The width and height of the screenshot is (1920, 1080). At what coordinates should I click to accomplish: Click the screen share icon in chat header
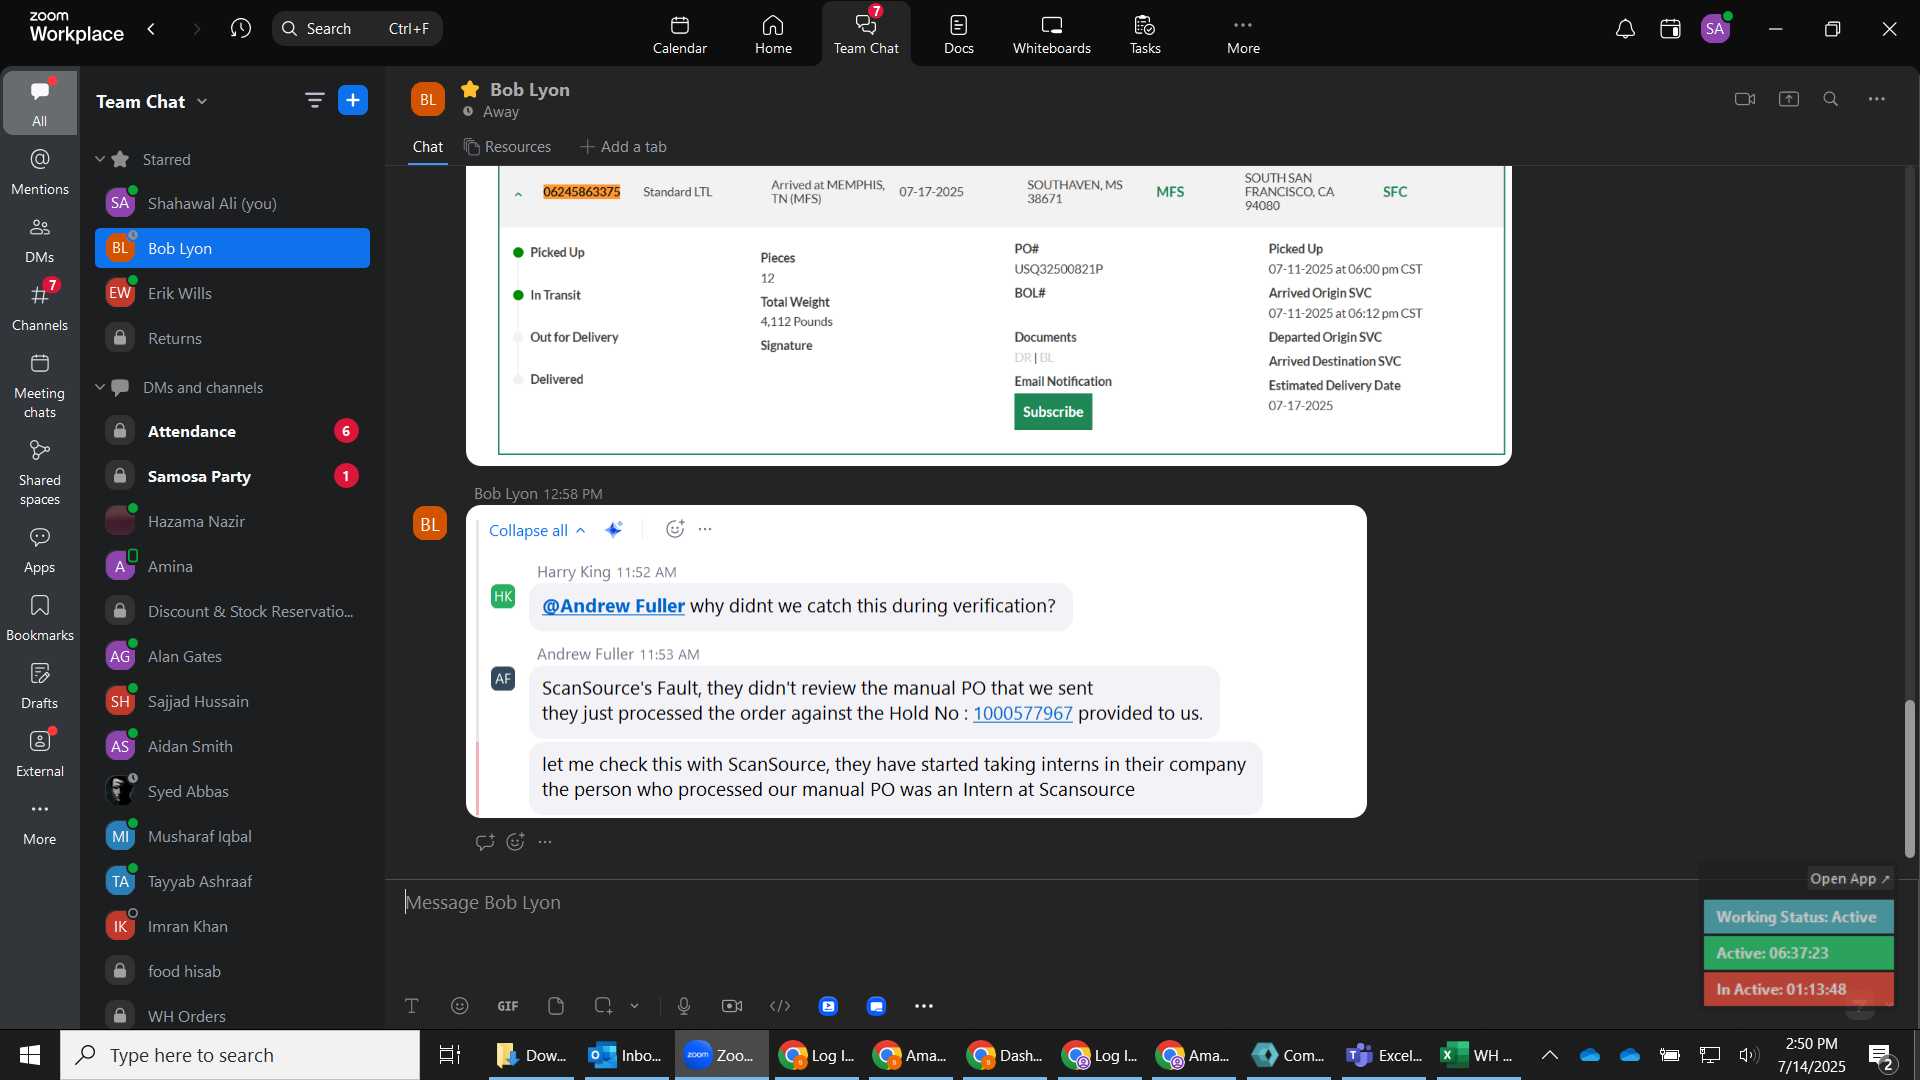[1789, 99]
